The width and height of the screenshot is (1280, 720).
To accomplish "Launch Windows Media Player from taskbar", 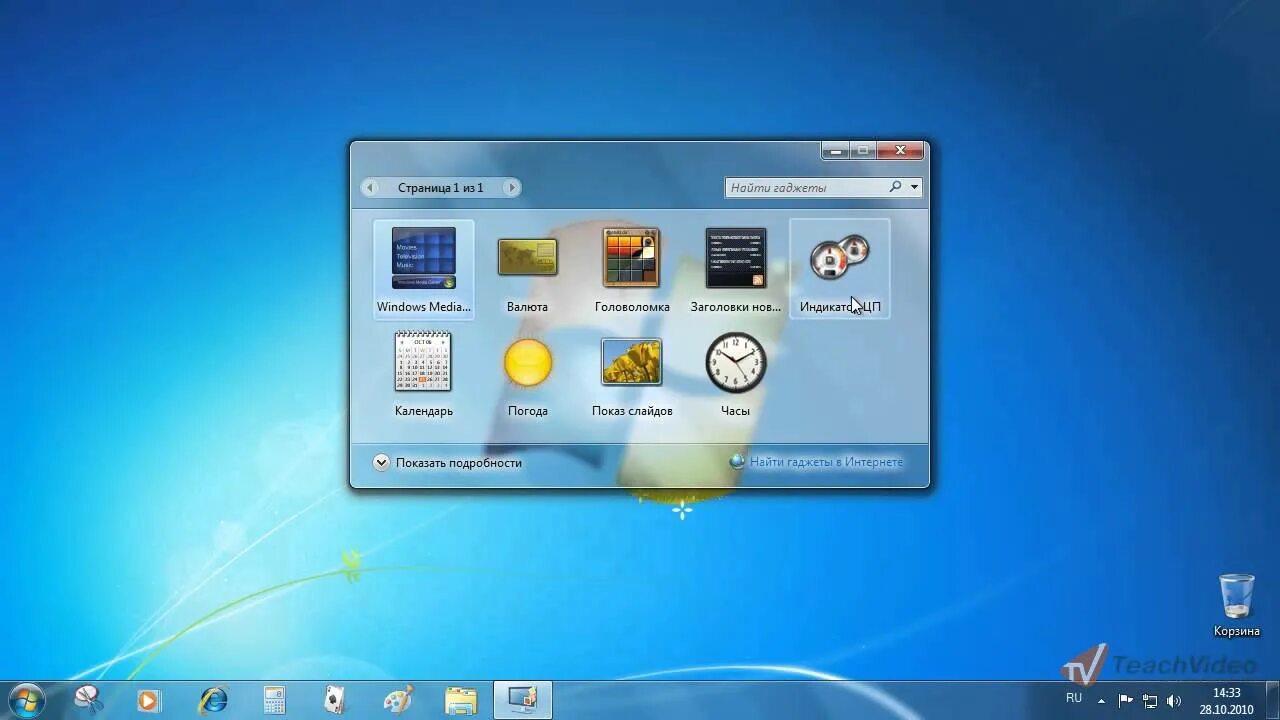I will [149, 701].
